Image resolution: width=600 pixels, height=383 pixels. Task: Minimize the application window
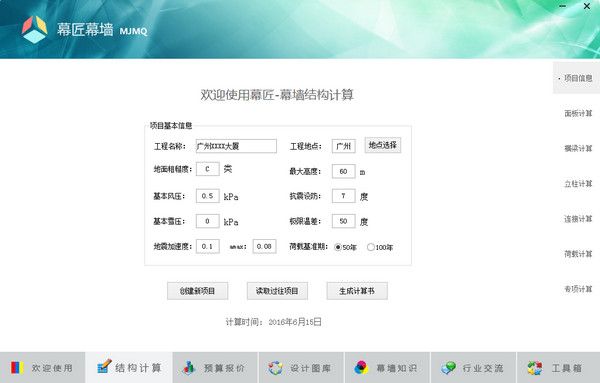pos(562,6)
